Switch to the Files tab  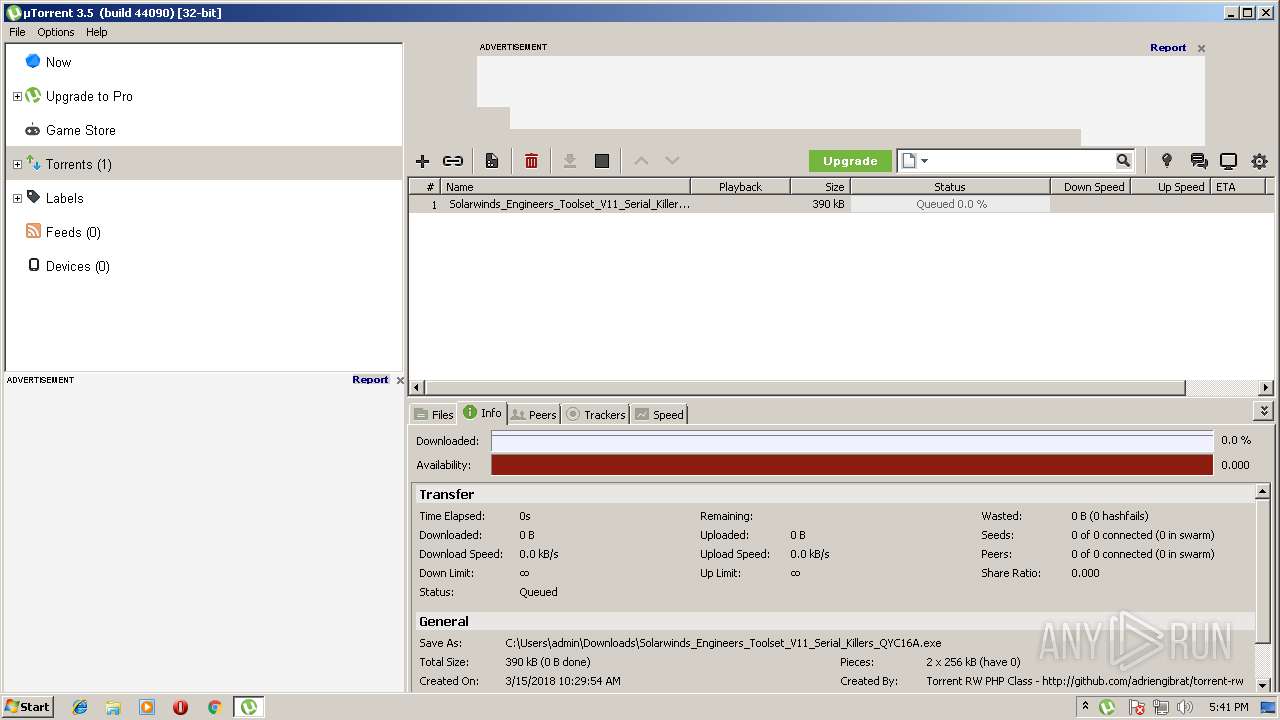coord(433,414)
